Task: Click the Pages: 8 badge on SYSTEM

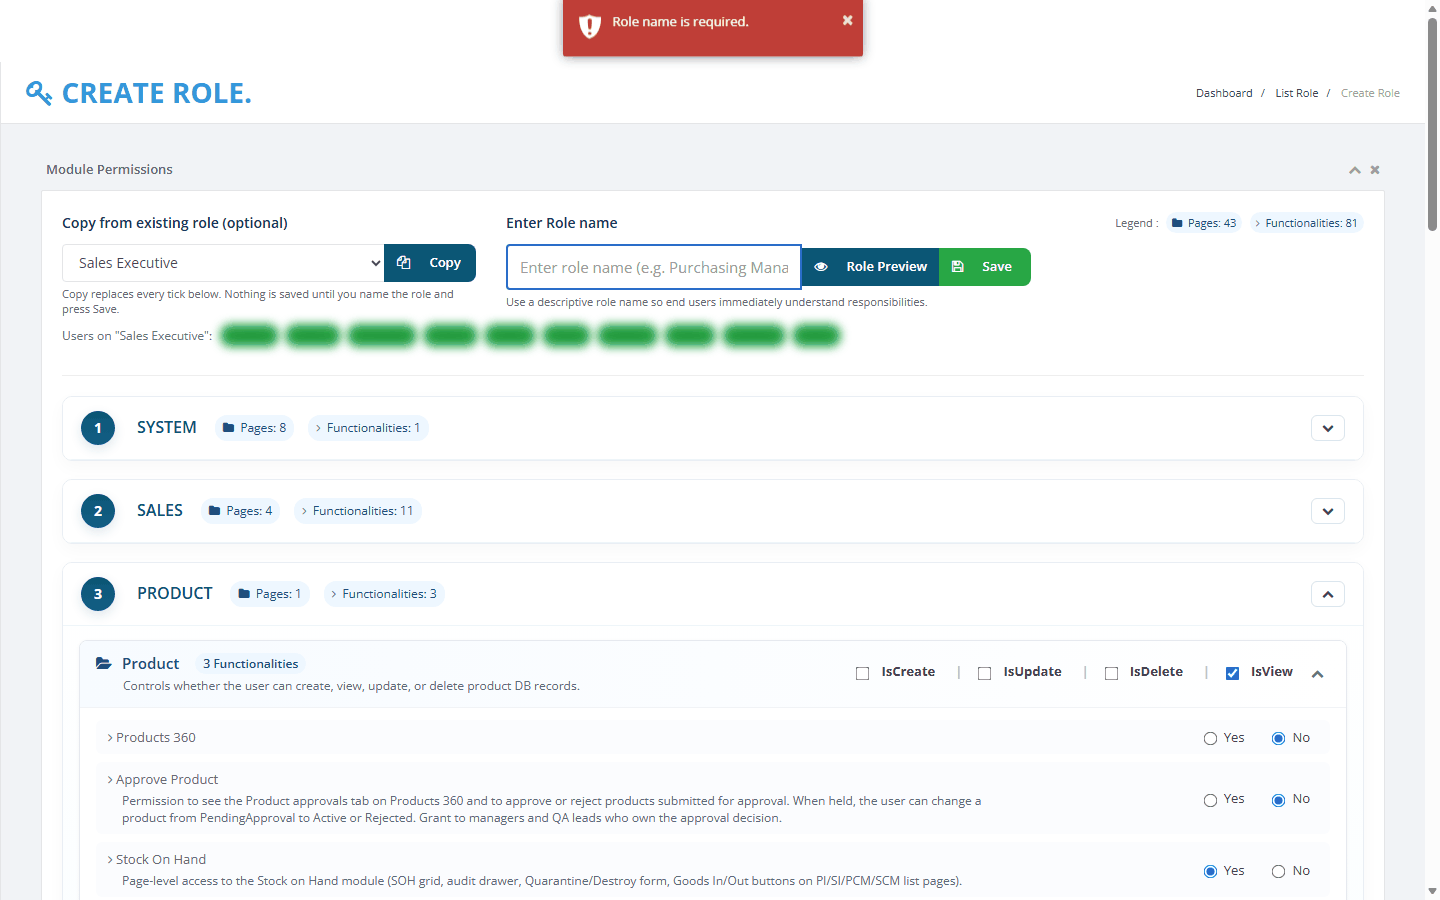Action: click(x=254, y=428)
